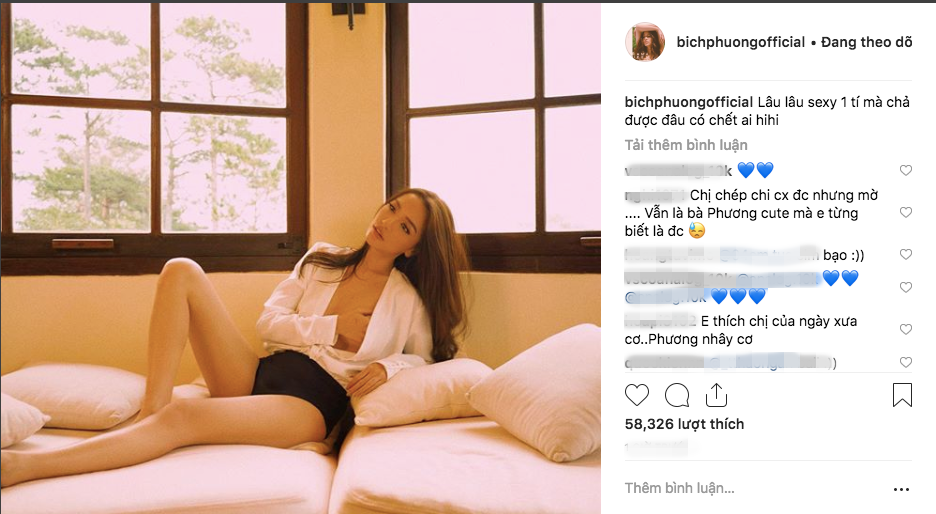
Task: Like the last partially visible comment
Action: pyautogui.click(x=906, y=362)
